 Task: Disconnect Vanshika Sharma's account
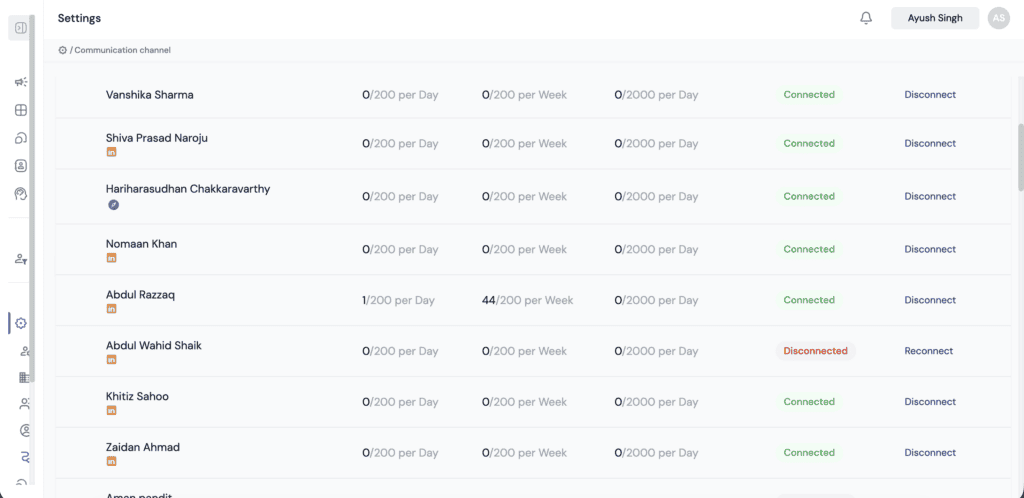tap(930, 95)
